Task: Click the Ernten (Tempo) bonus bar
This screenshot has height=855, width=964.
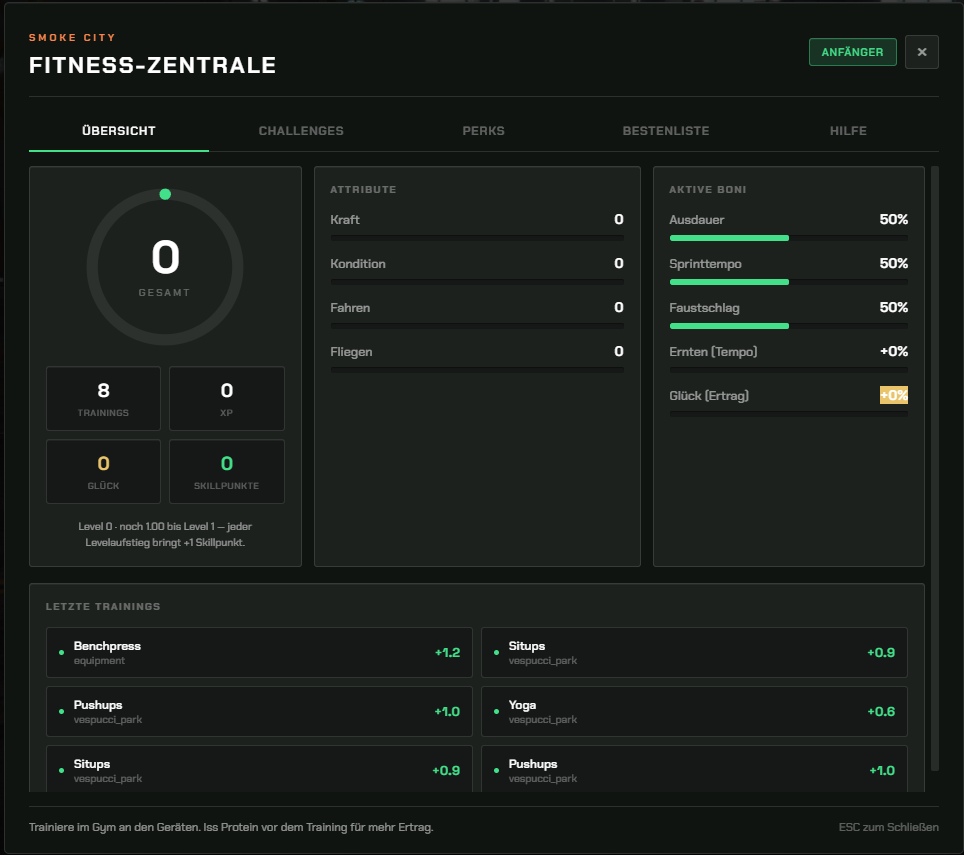Action: pyautogui.click(x=788, y=370)
